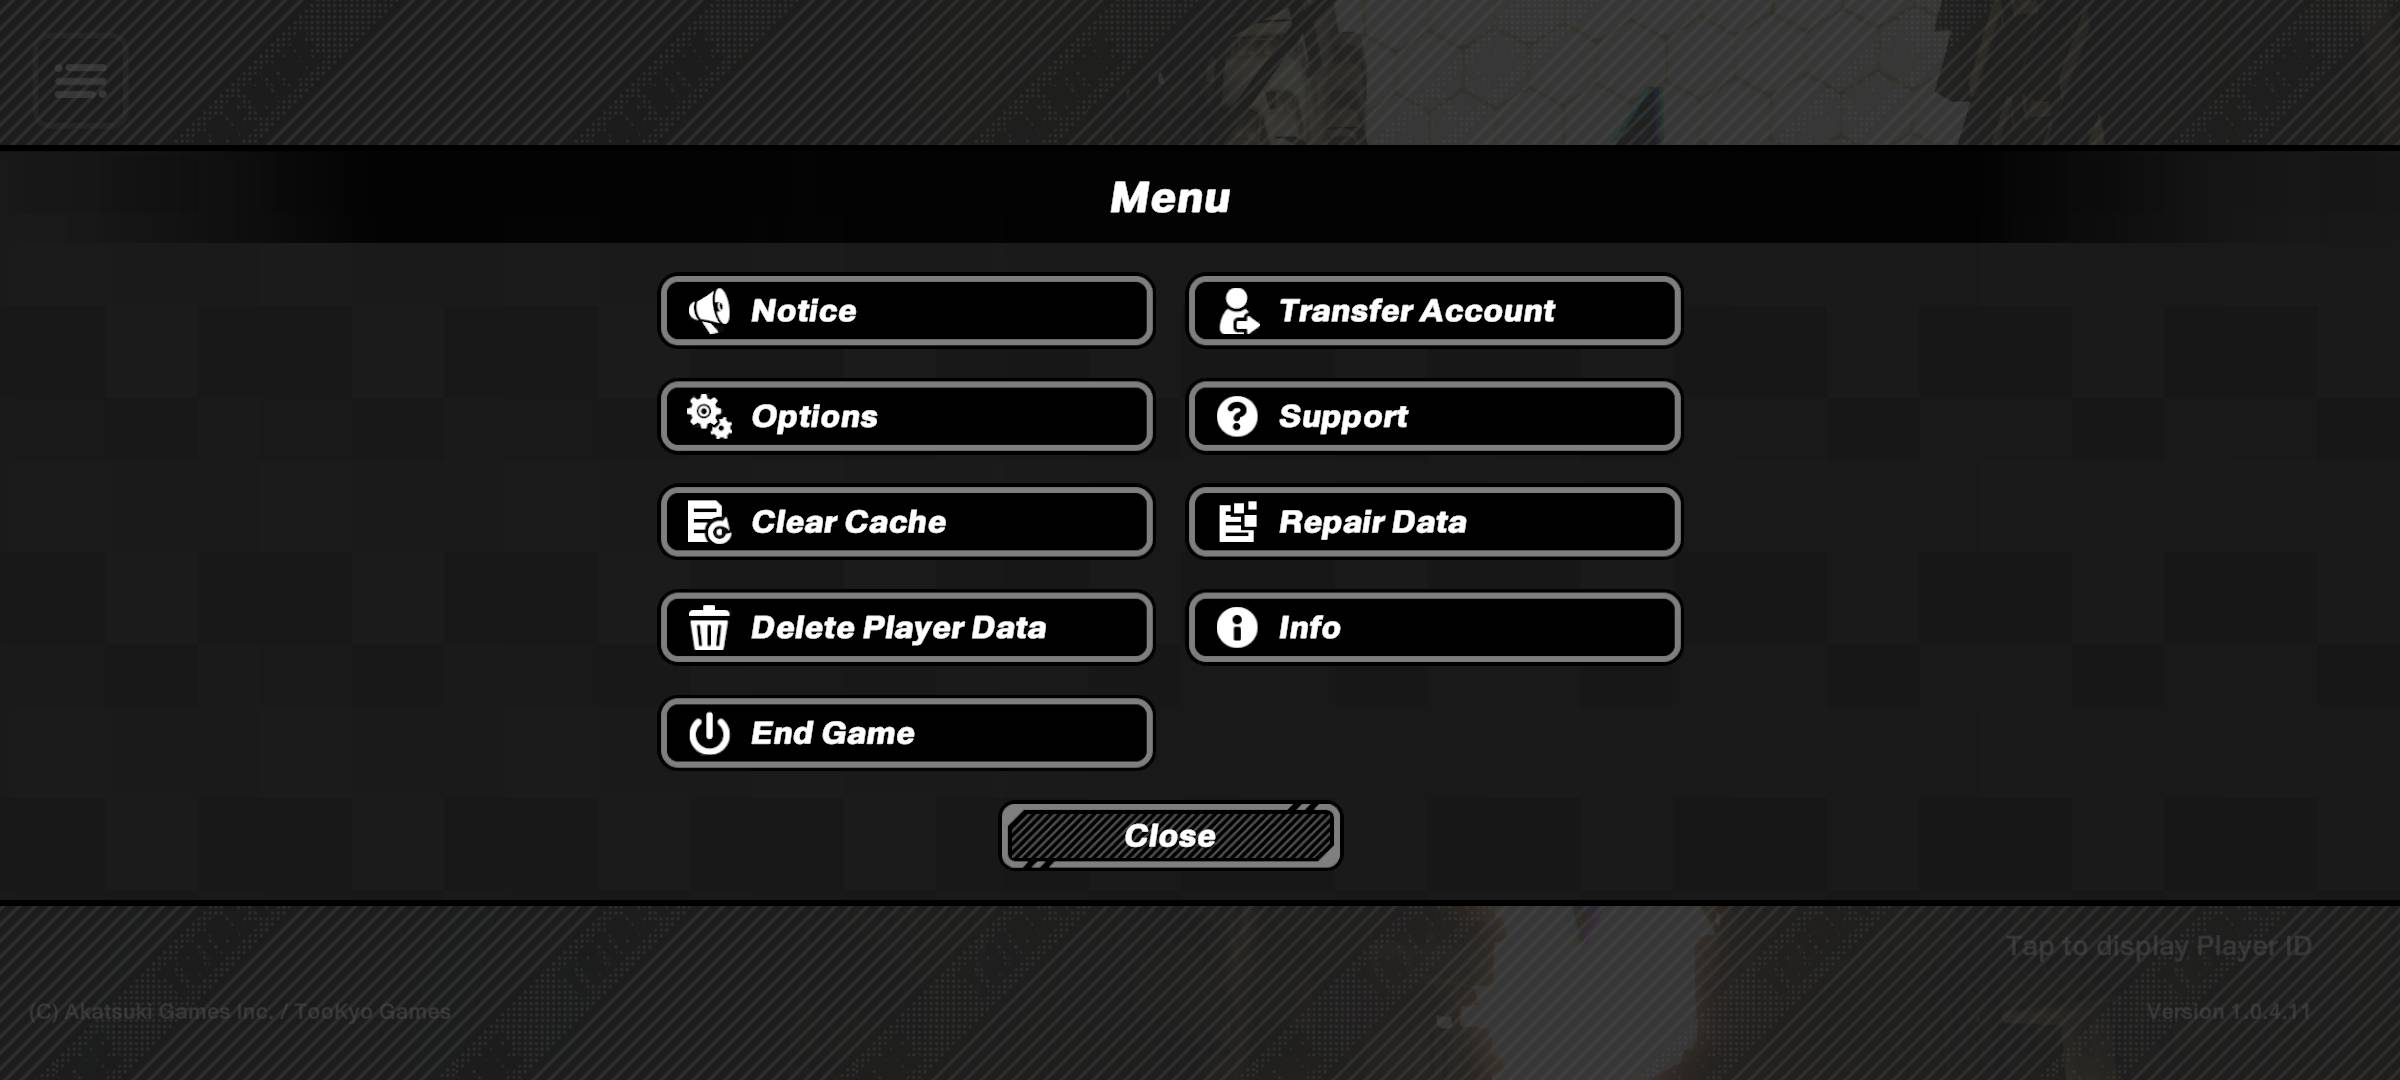This screenshot has width=2400, height=1080.
Task: Open Options settings menu
Action: 906,415
